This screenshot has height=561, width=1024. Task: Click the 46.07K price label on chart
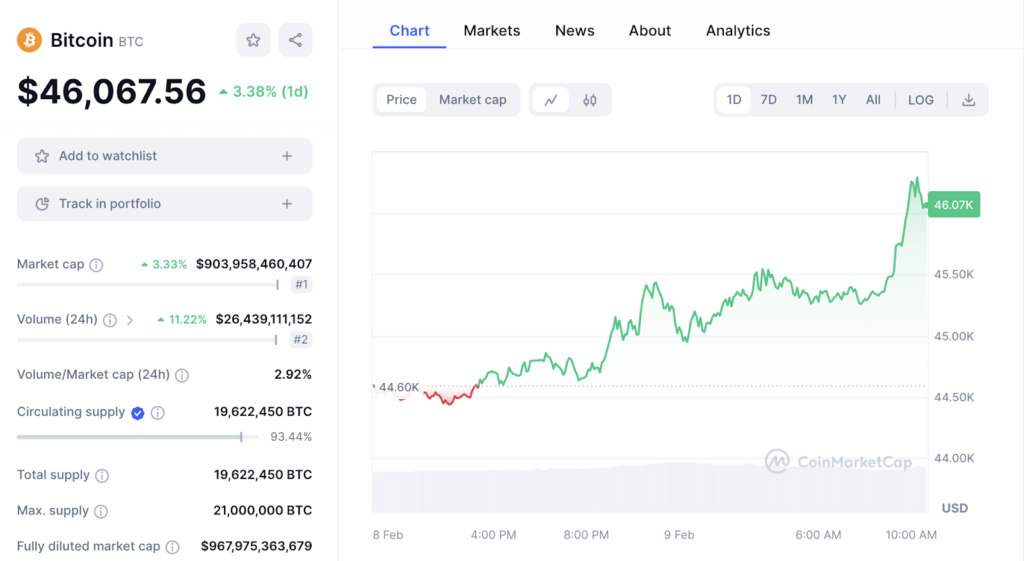click(x=953, y=205)
